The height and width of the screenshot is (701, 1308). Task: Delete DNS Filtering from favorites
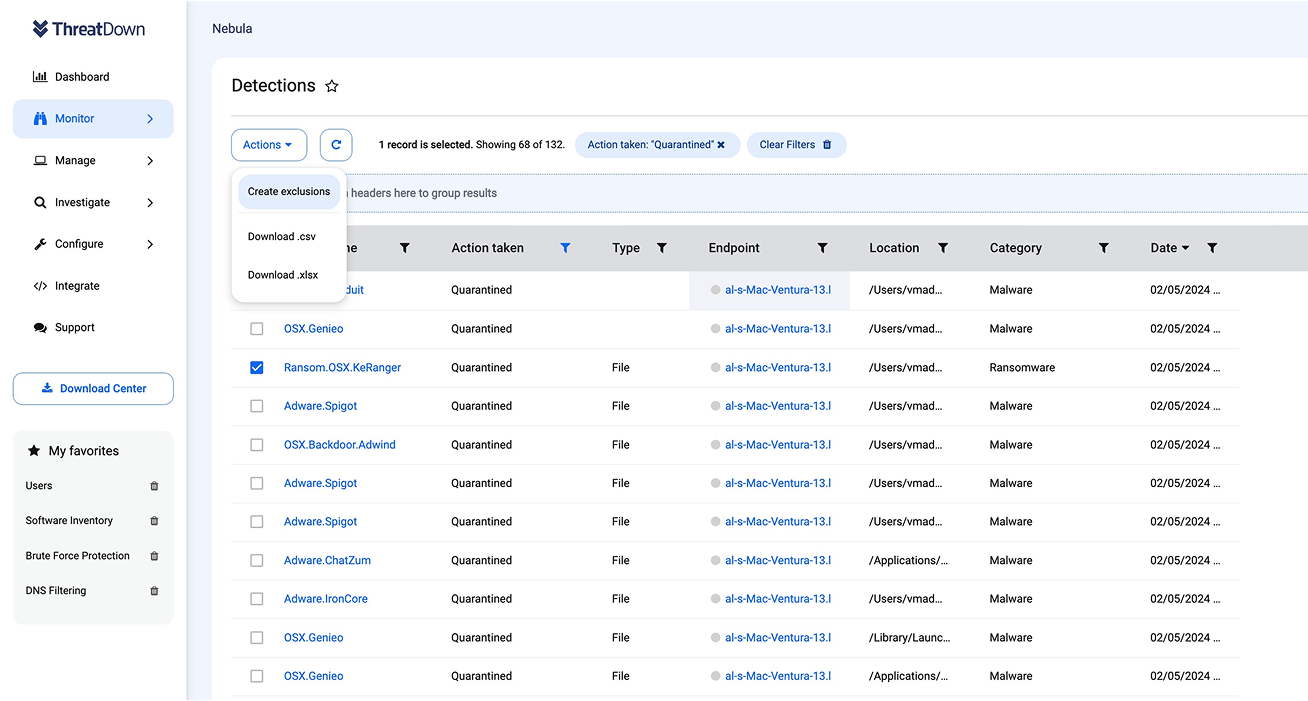[154, 591]
